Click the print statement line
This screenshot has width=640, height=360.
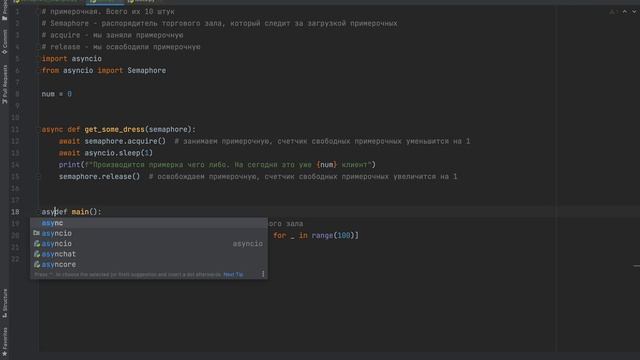(x=217, y=165)
